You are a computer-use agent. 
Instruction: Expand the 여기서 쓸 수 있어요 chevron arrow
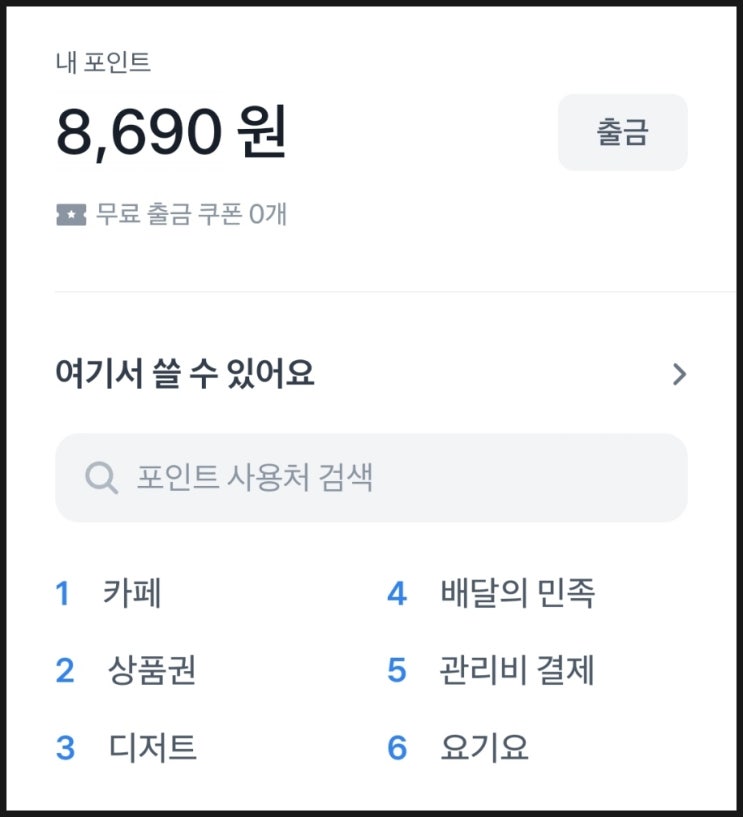[x=679, y=374]
